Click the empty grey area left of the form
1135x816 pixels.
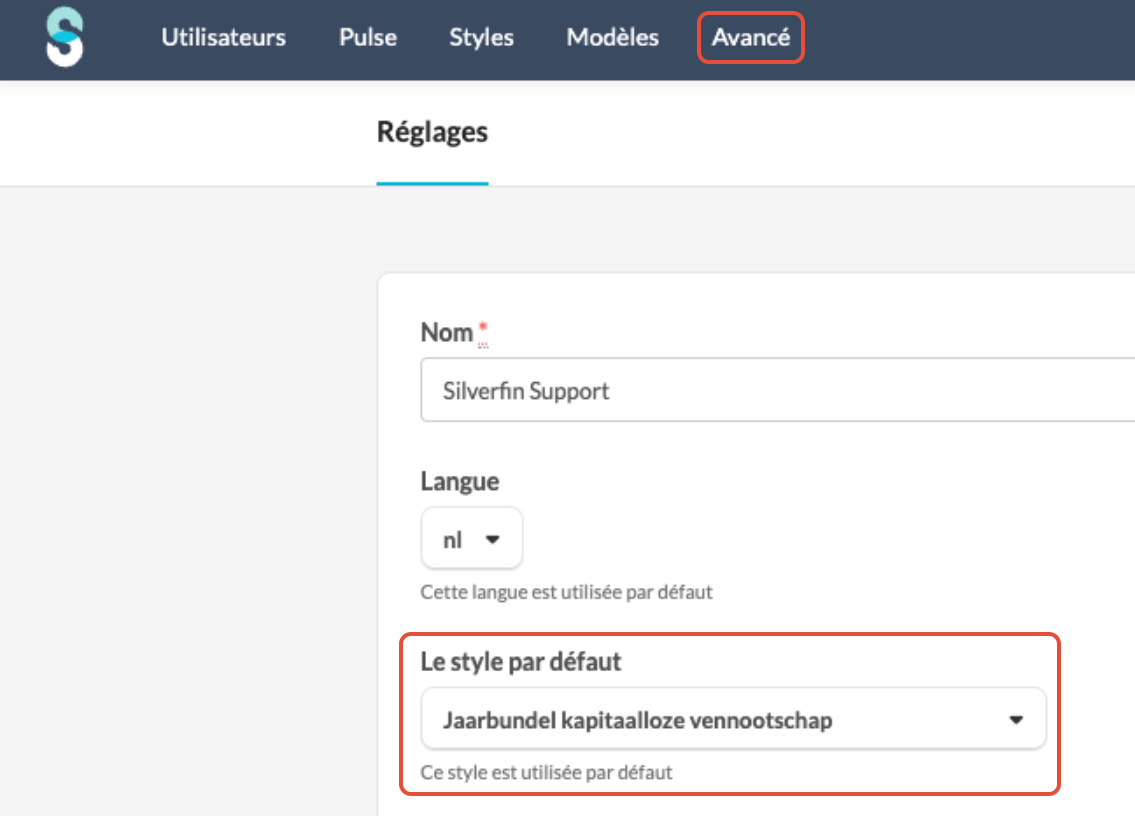point(180,500)
